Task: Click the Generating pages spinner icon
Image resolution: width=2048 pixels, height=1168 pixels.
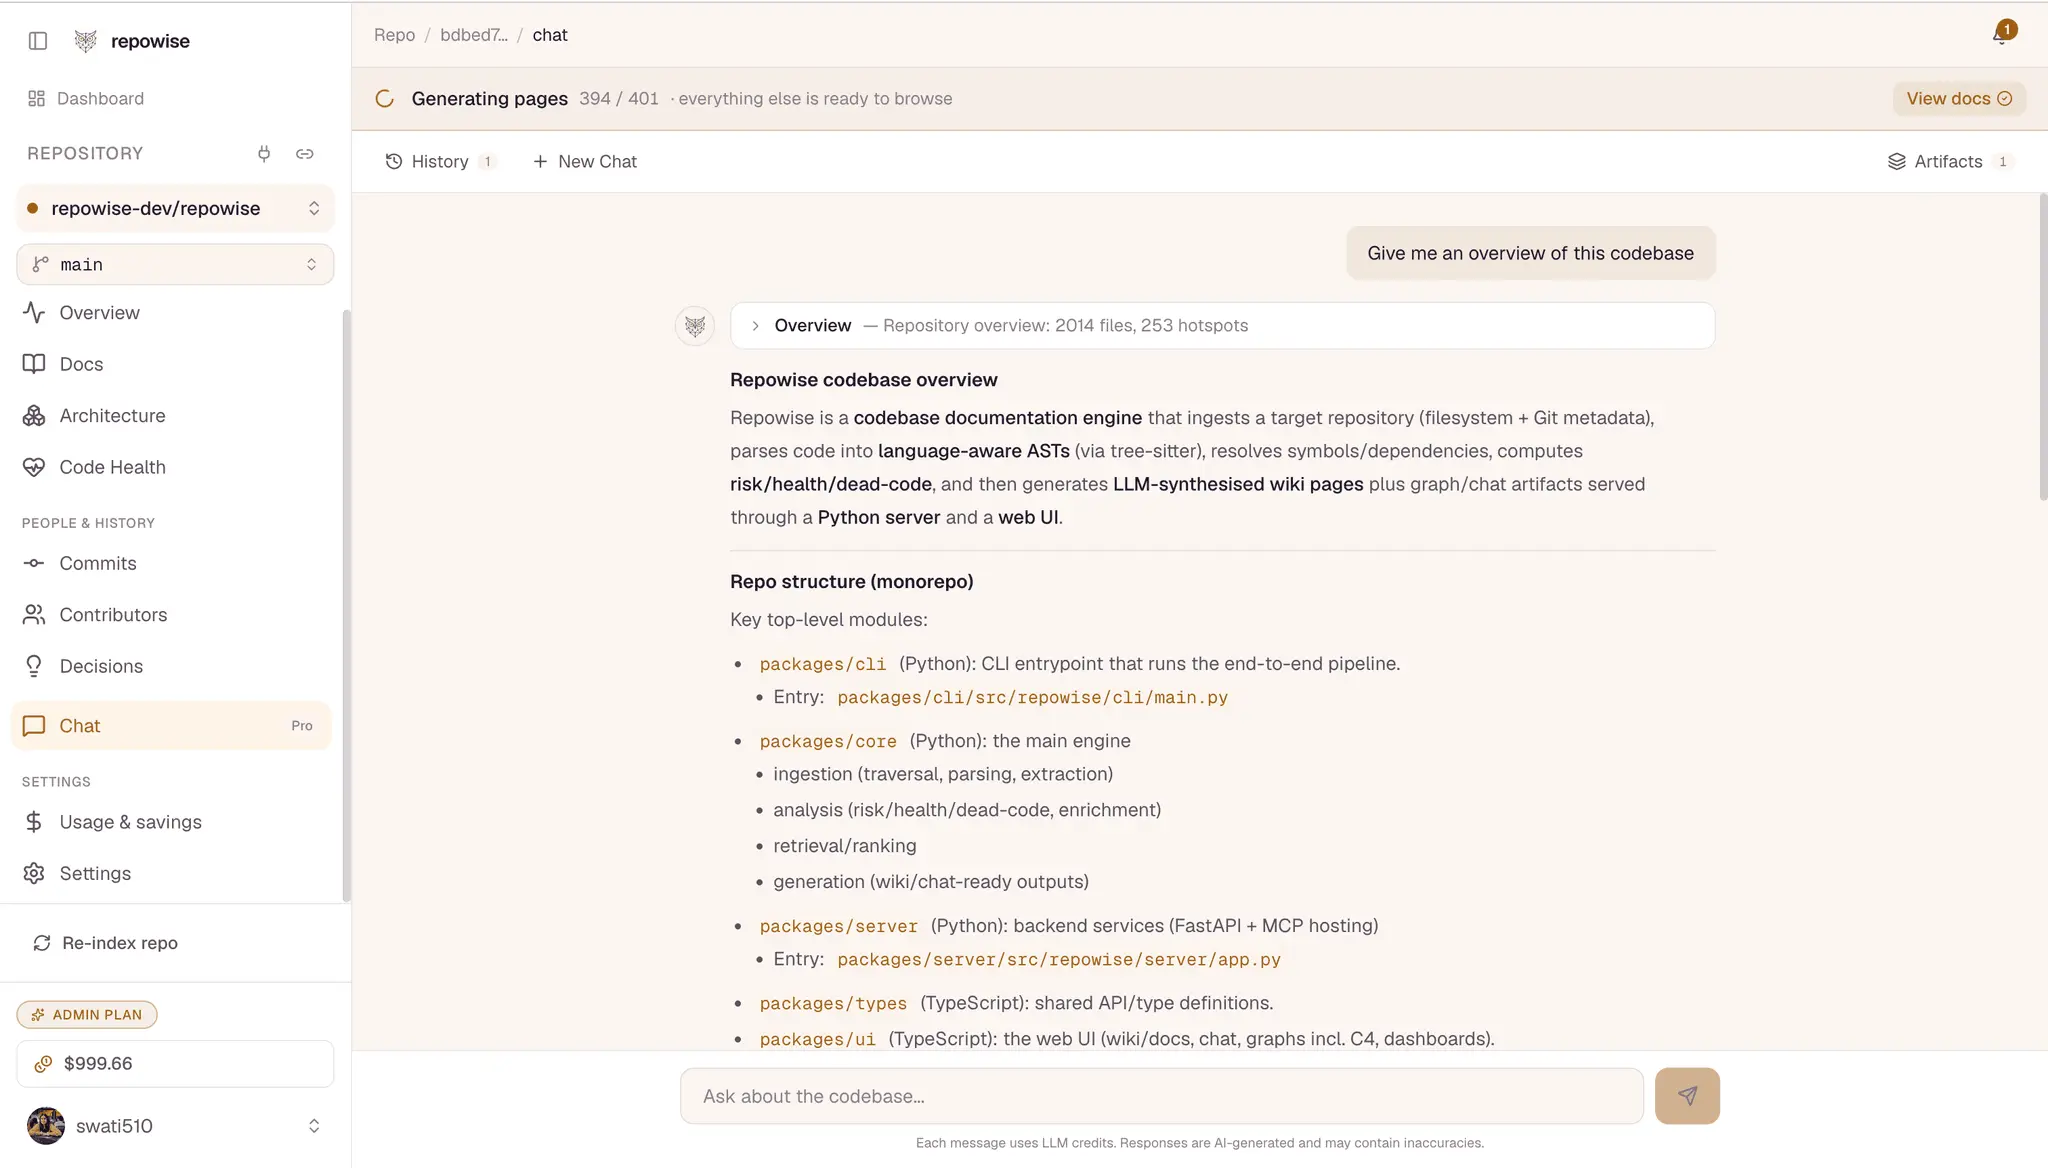Action: tap(384, 99)
